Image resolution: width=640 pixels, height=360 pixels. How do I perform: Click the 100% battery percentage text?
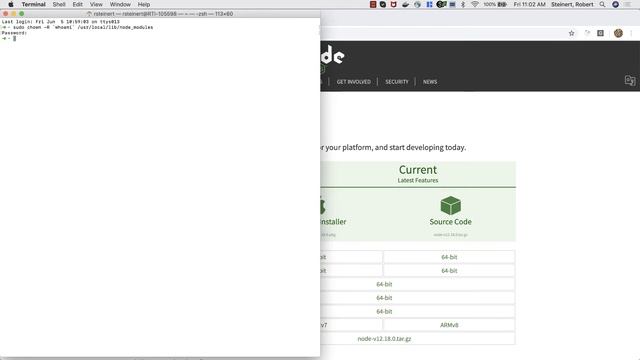489,4
